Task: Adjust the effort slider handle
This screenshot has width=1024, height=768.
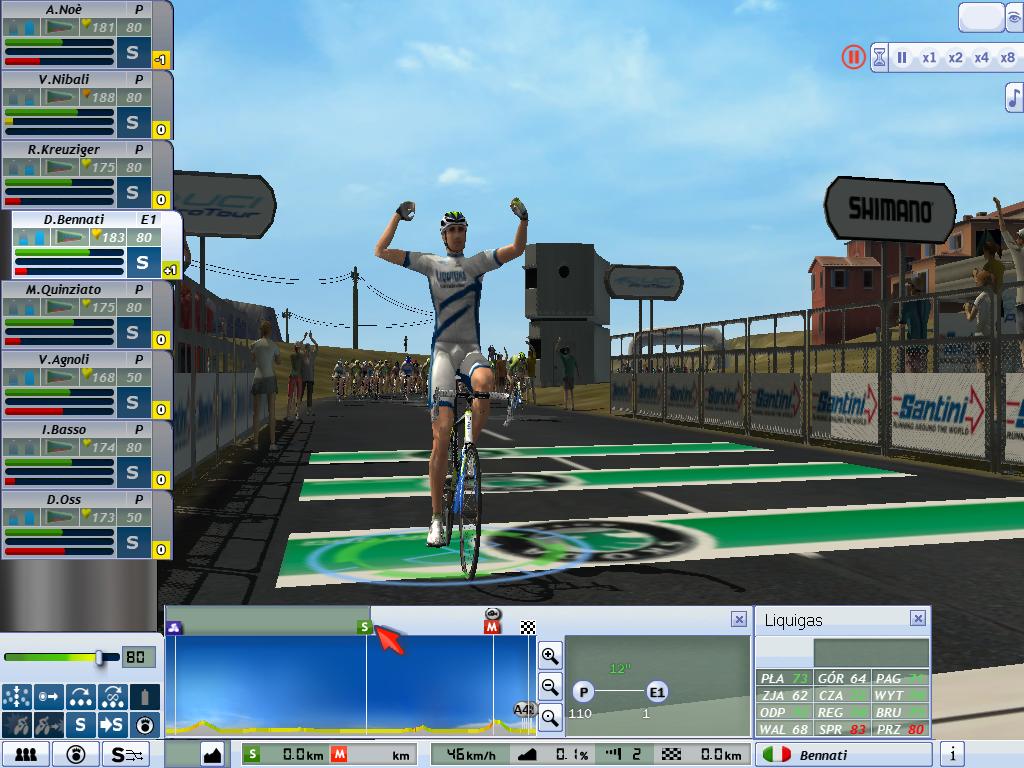Action: tap(100, 657)
